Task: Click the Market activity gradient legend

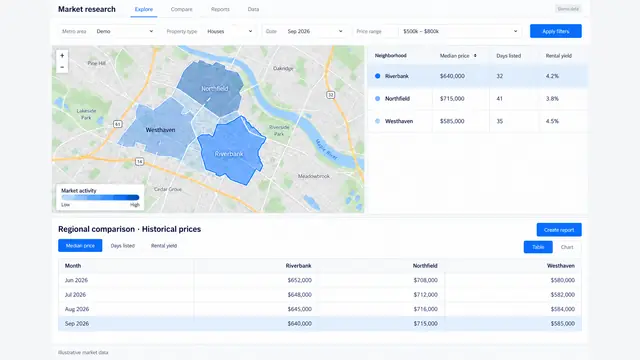Action: tap(100, 198)
